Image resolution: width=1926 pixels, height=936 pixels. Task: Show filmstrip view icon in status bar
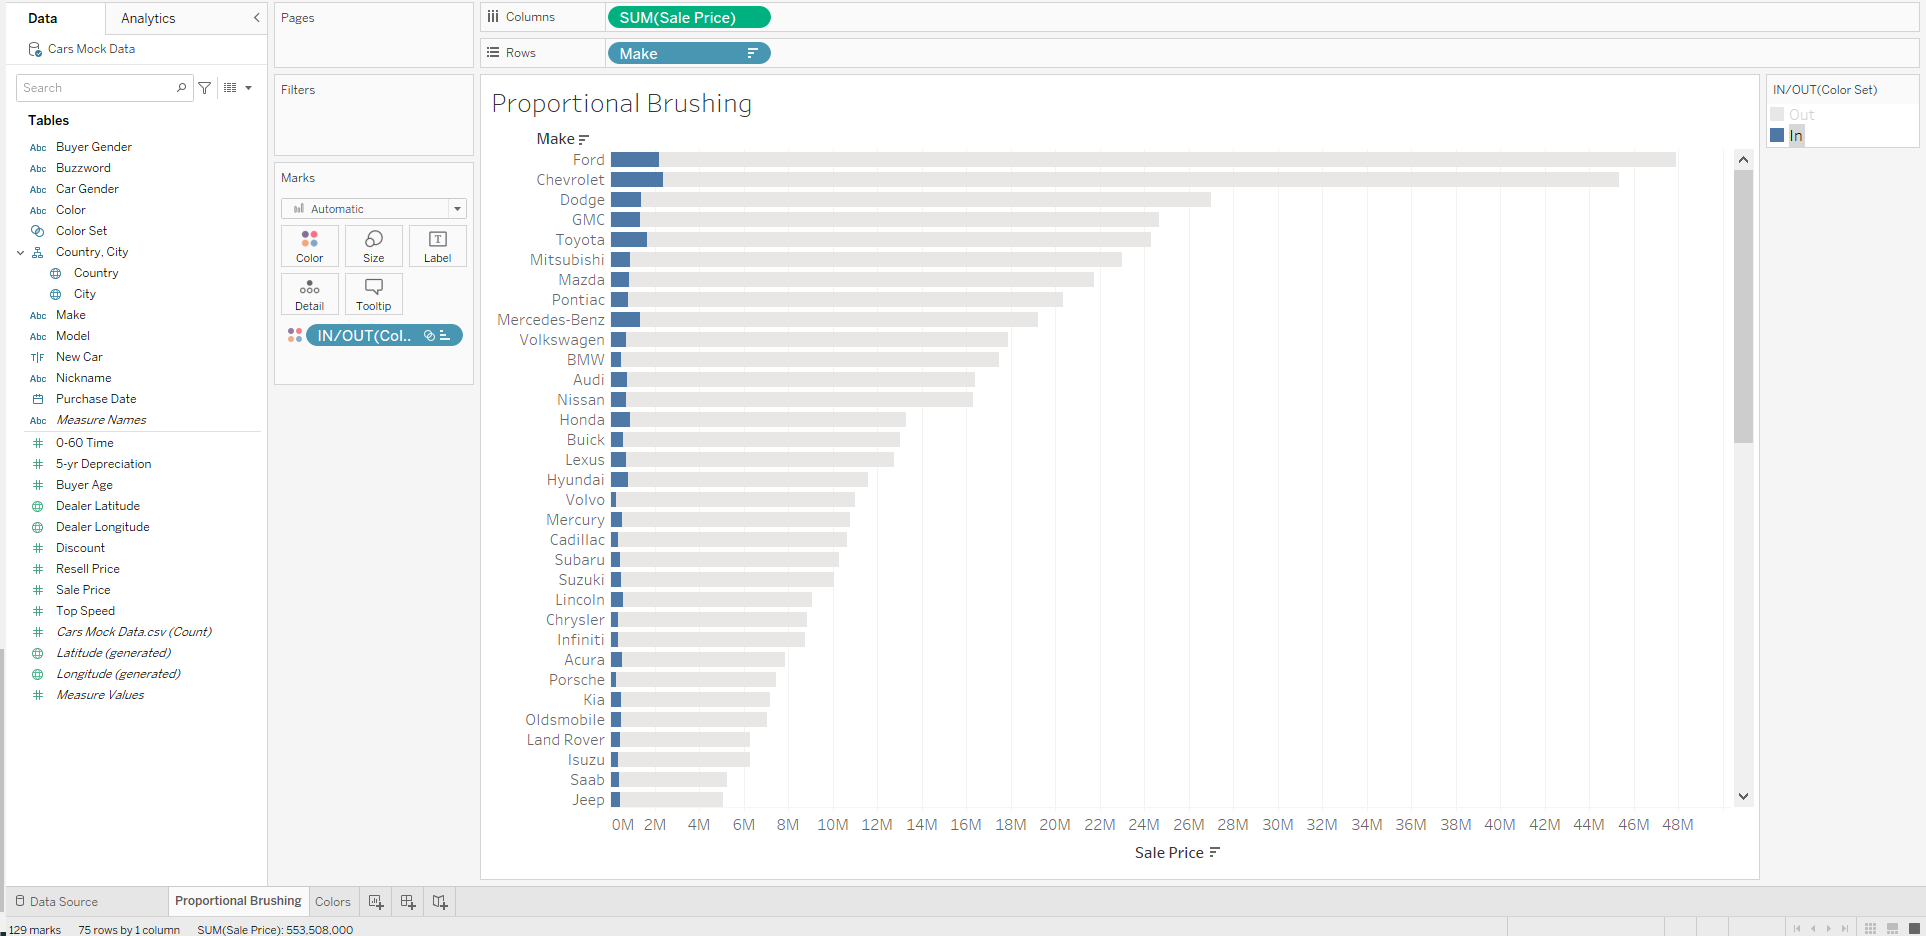pos(1892,929)
